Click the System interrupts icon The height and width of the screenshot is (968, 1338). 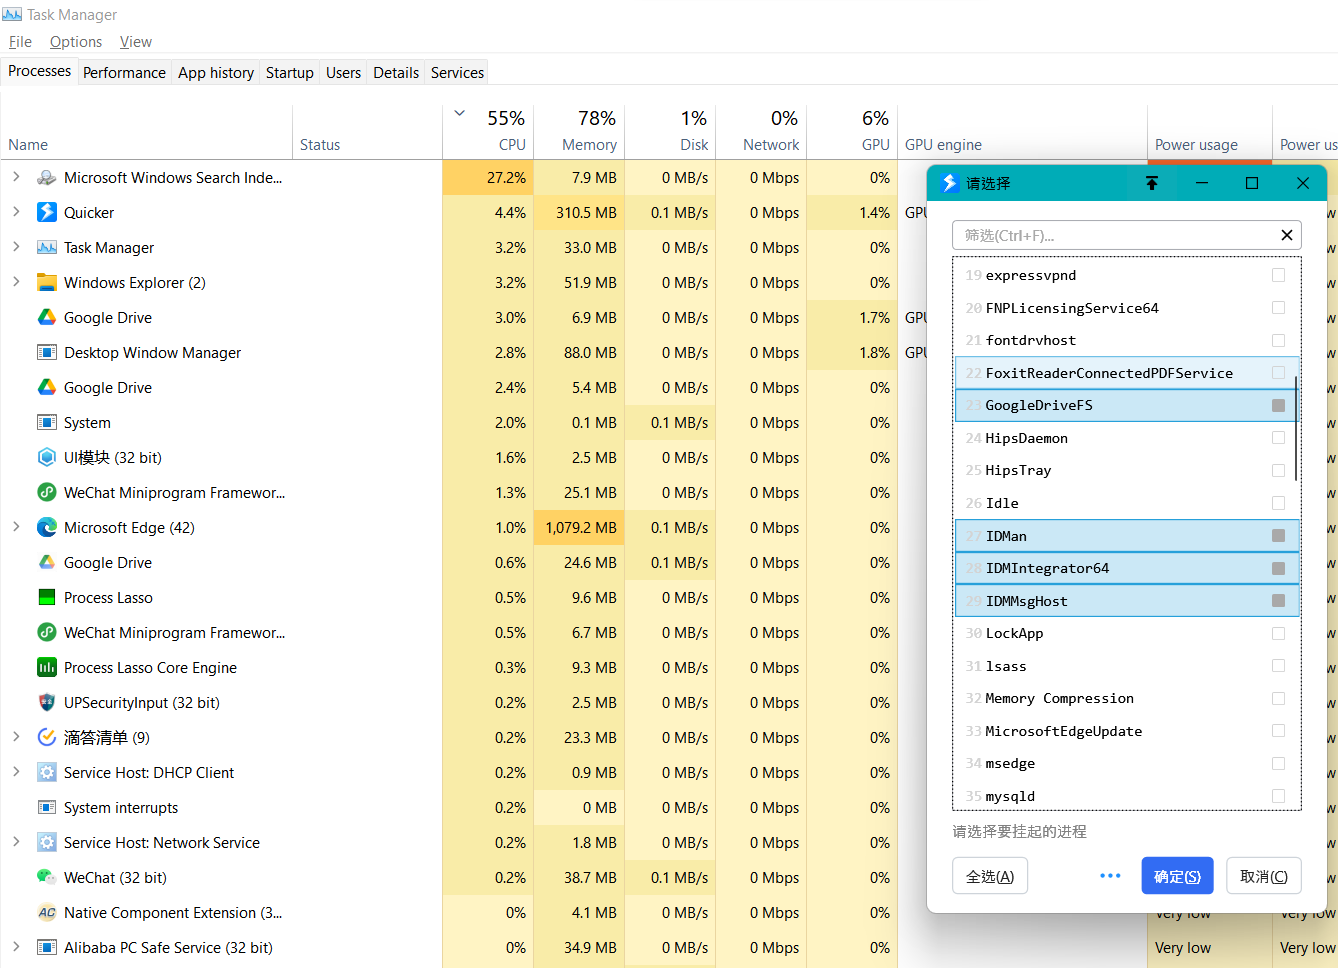tap(47, 808)
